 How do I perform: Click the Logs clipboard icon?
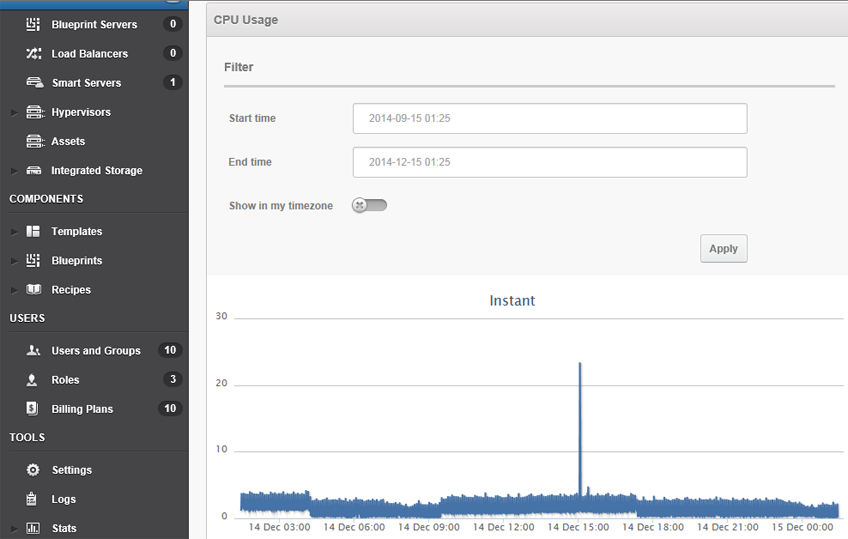(x=31, y=498)
